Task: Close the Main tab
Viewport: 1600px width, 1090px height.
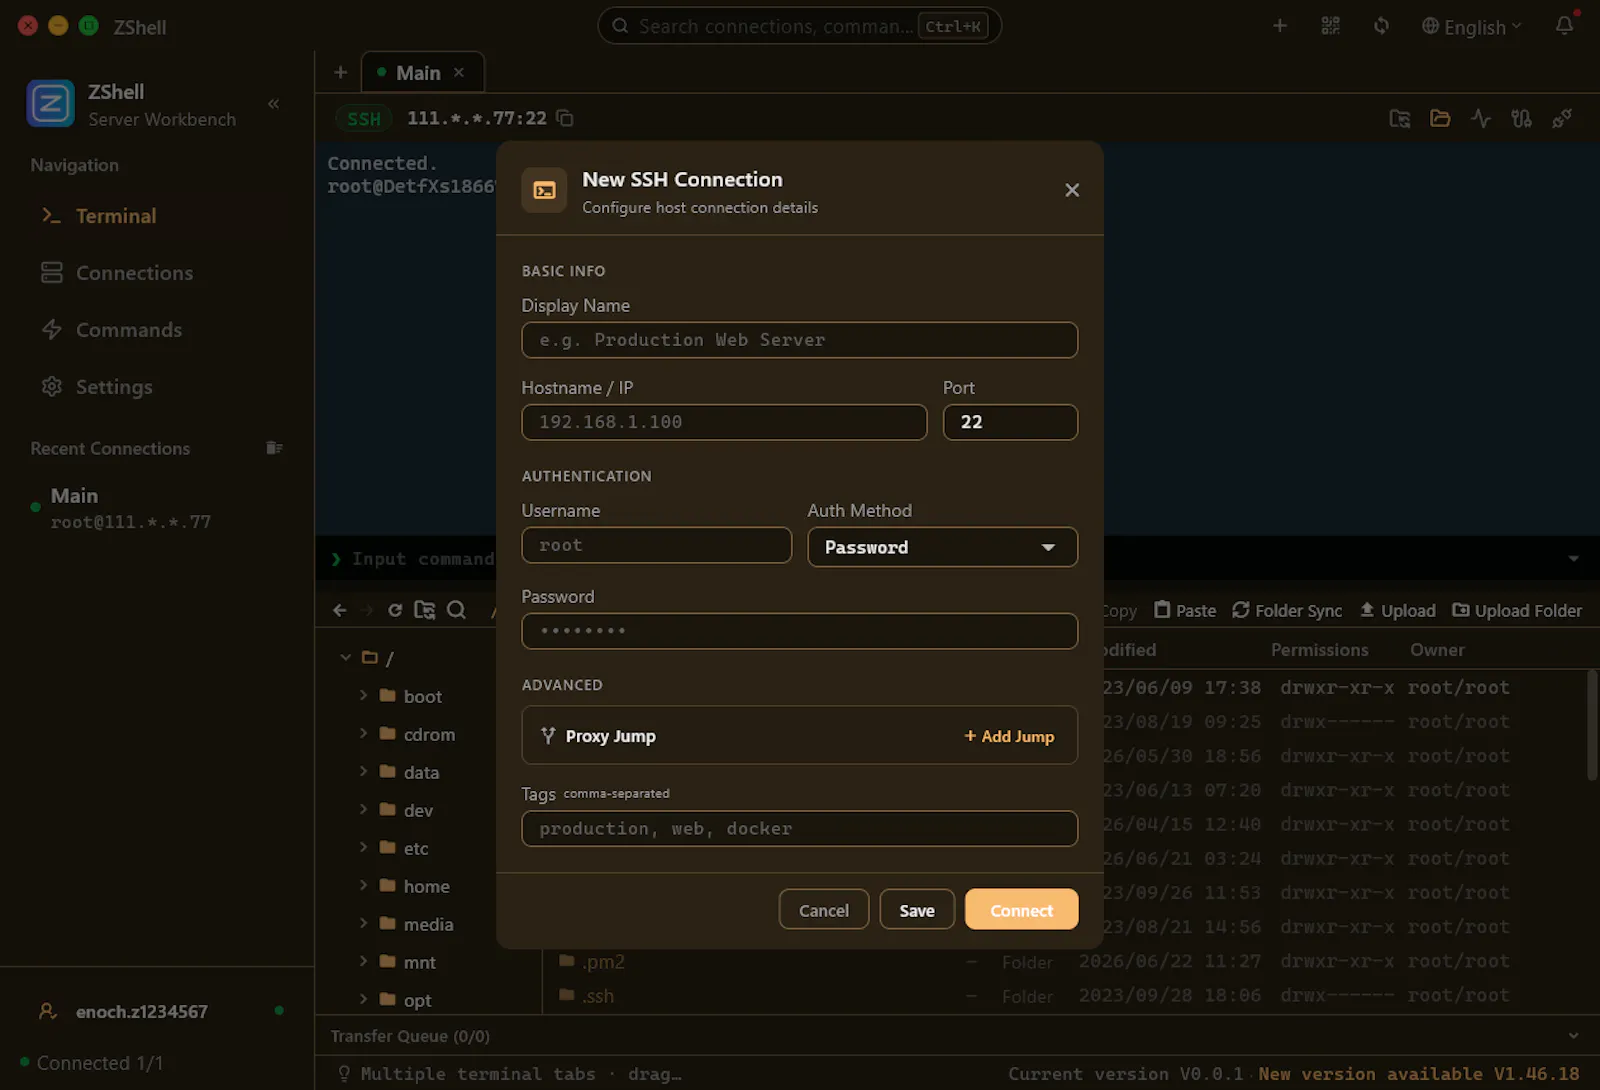Action: click(459, 72)
